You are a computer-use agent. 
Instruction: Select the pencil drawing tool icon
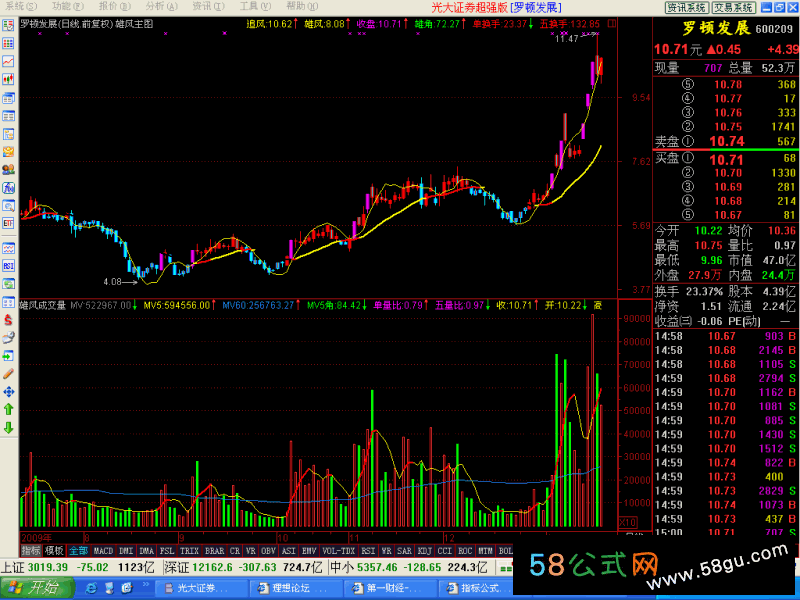tap(8, 374)
